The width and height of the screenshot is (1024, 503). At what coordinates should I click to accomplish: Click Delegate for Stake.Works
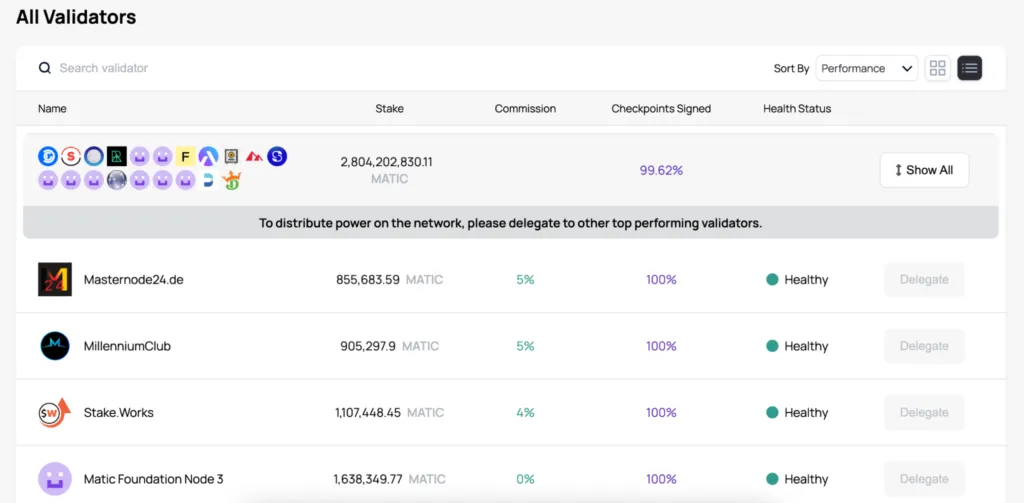point(924,412)
